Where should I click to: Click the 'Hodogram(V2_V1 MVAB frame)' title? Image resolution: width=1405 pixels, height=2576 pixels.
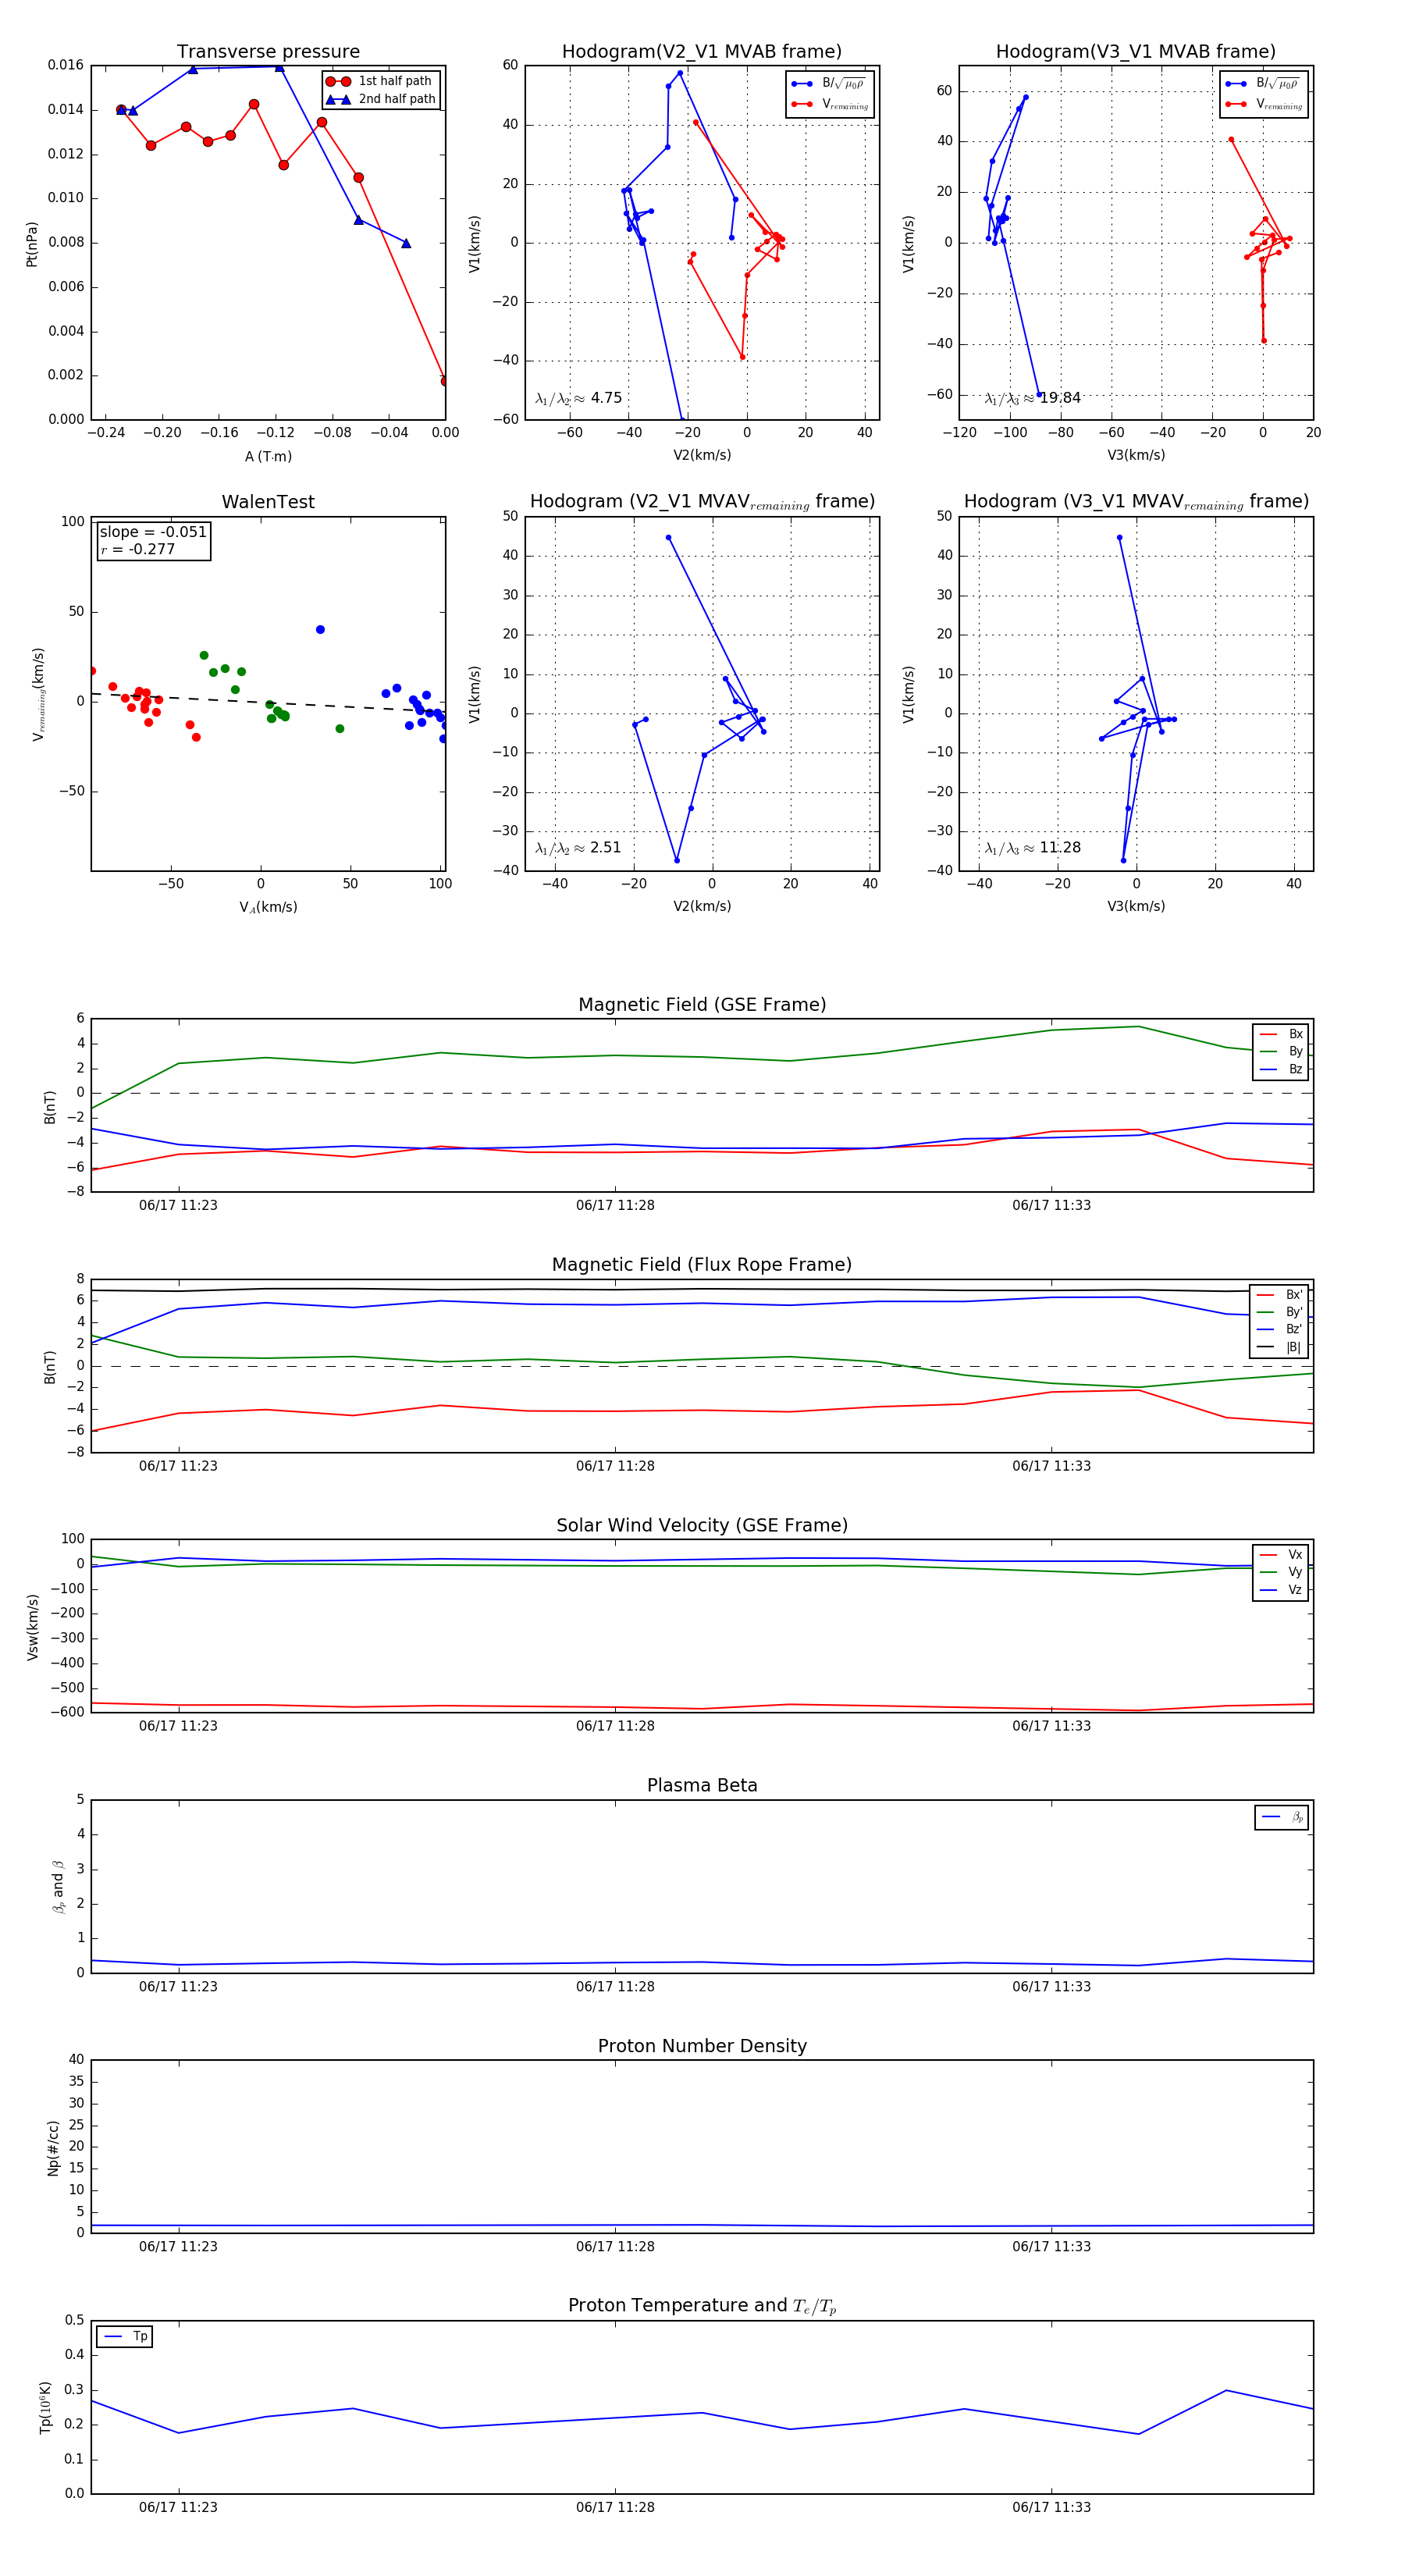tap(702, 52)
